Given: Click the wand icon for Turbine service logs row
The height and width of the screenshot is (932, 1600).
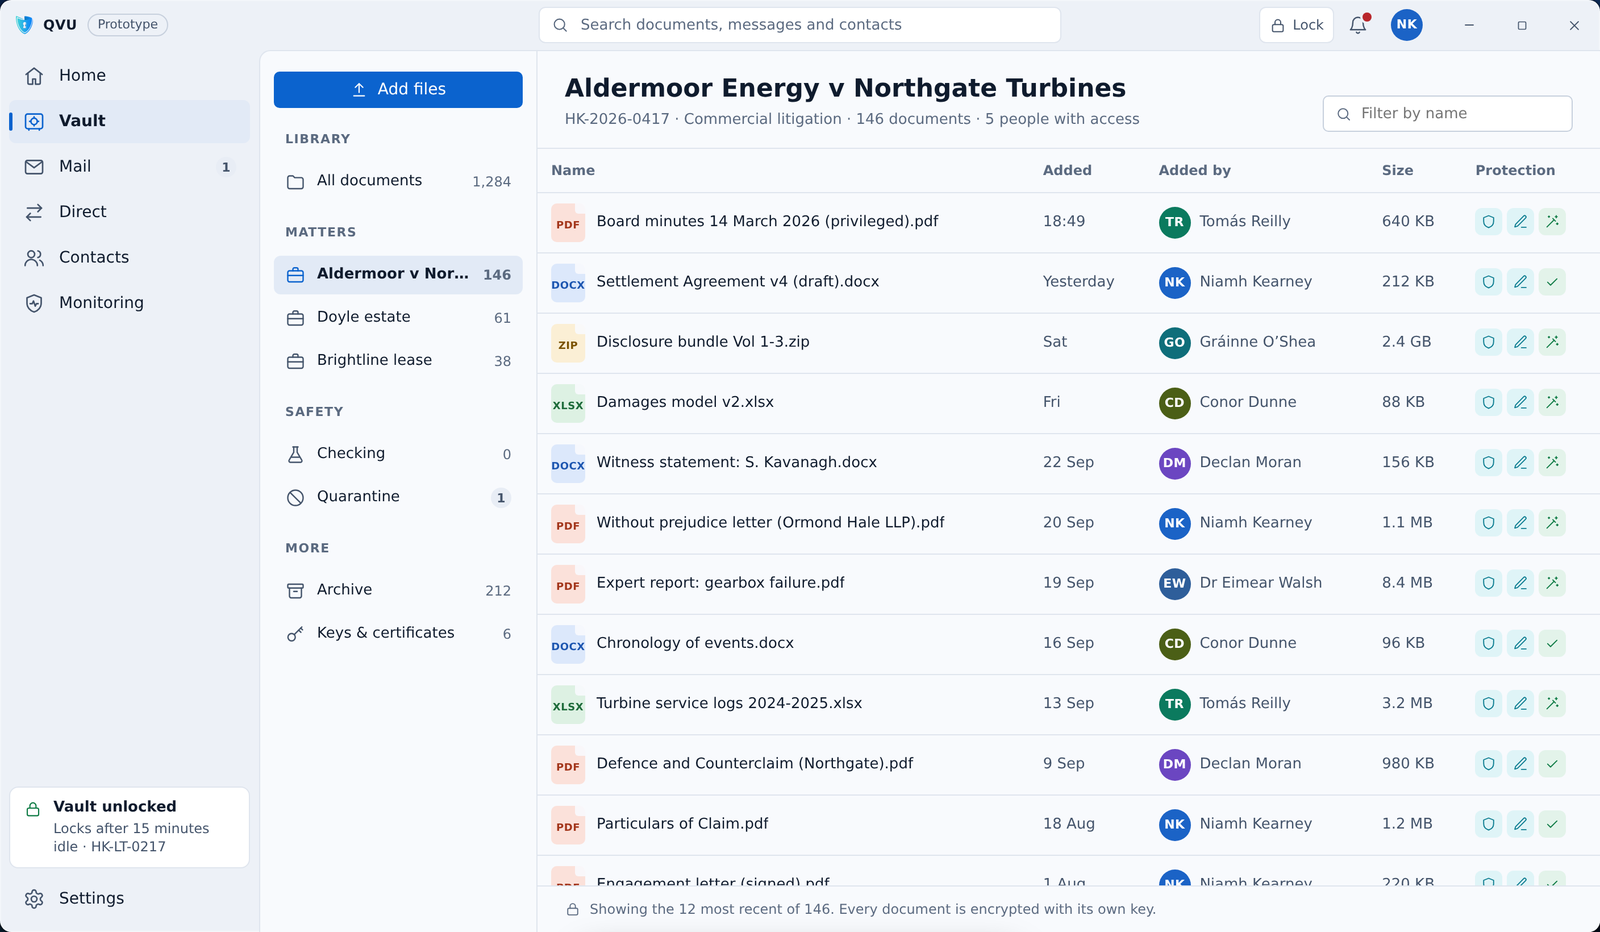Looking at the screenshot, I should pos(1552,703).
